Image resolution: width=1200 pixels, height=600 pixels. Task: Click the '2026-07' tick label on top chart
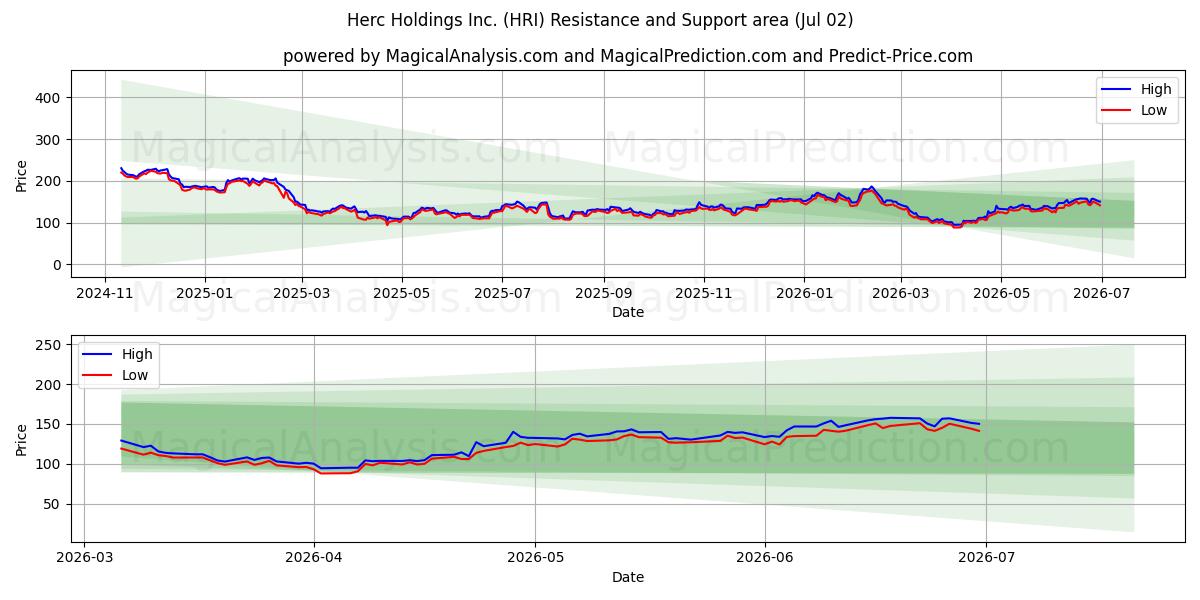1100,294
